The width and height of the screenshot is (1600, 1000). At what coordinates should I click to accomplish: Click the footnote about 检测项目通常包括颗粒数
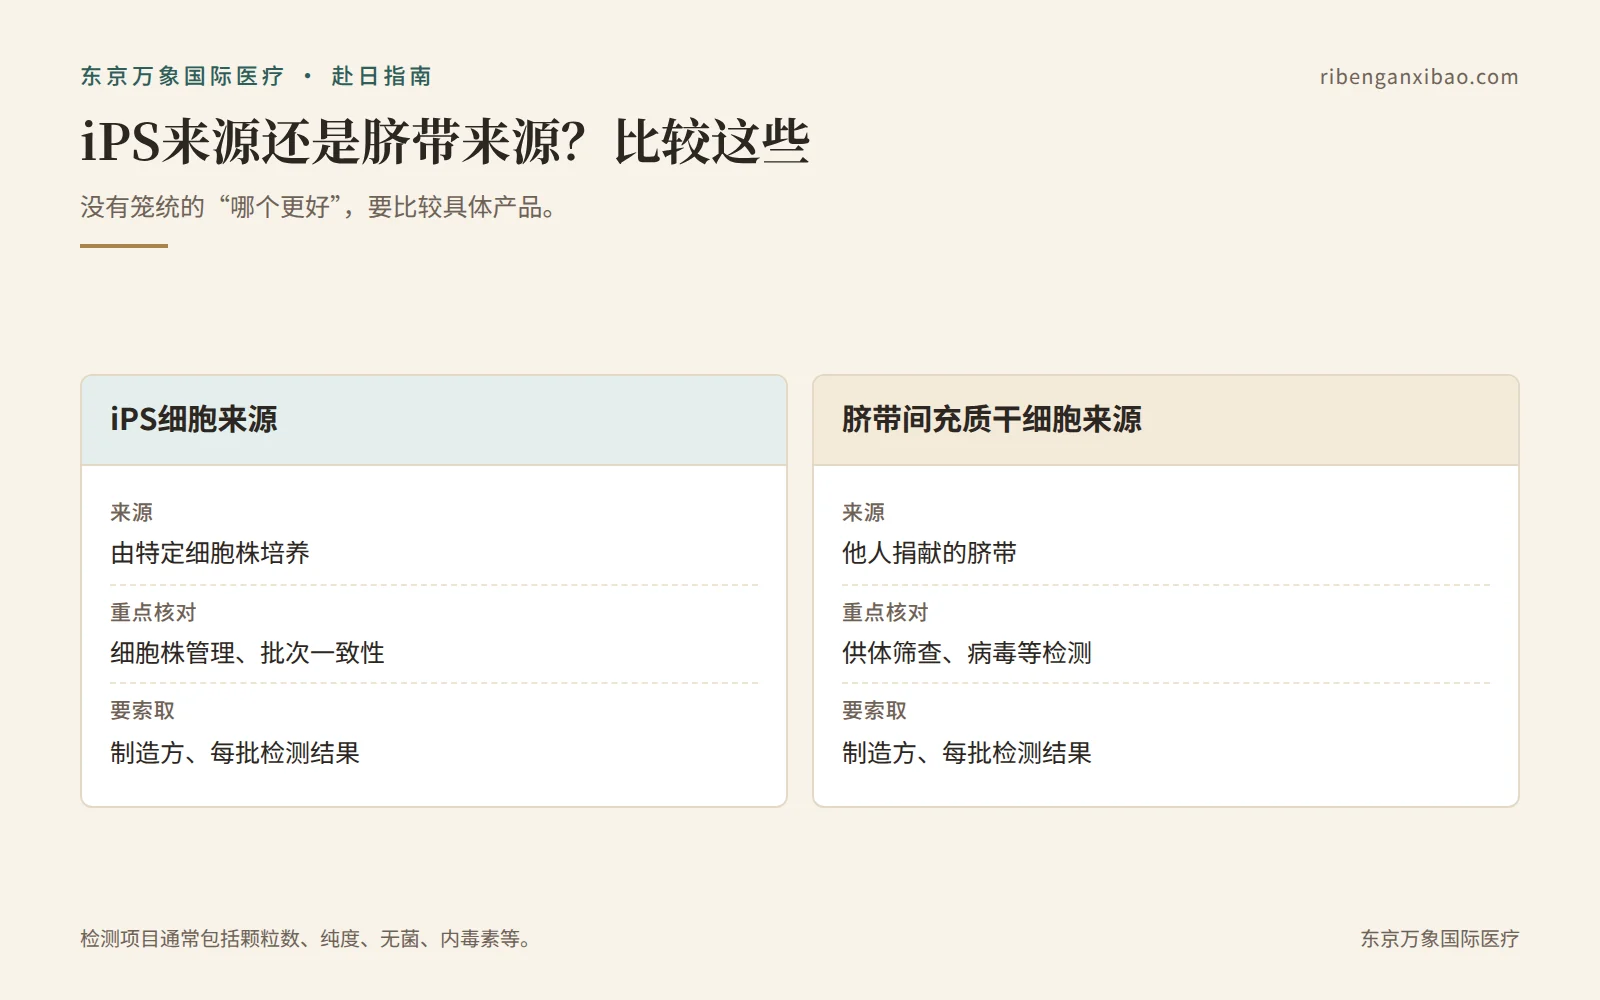coord(306,939)
